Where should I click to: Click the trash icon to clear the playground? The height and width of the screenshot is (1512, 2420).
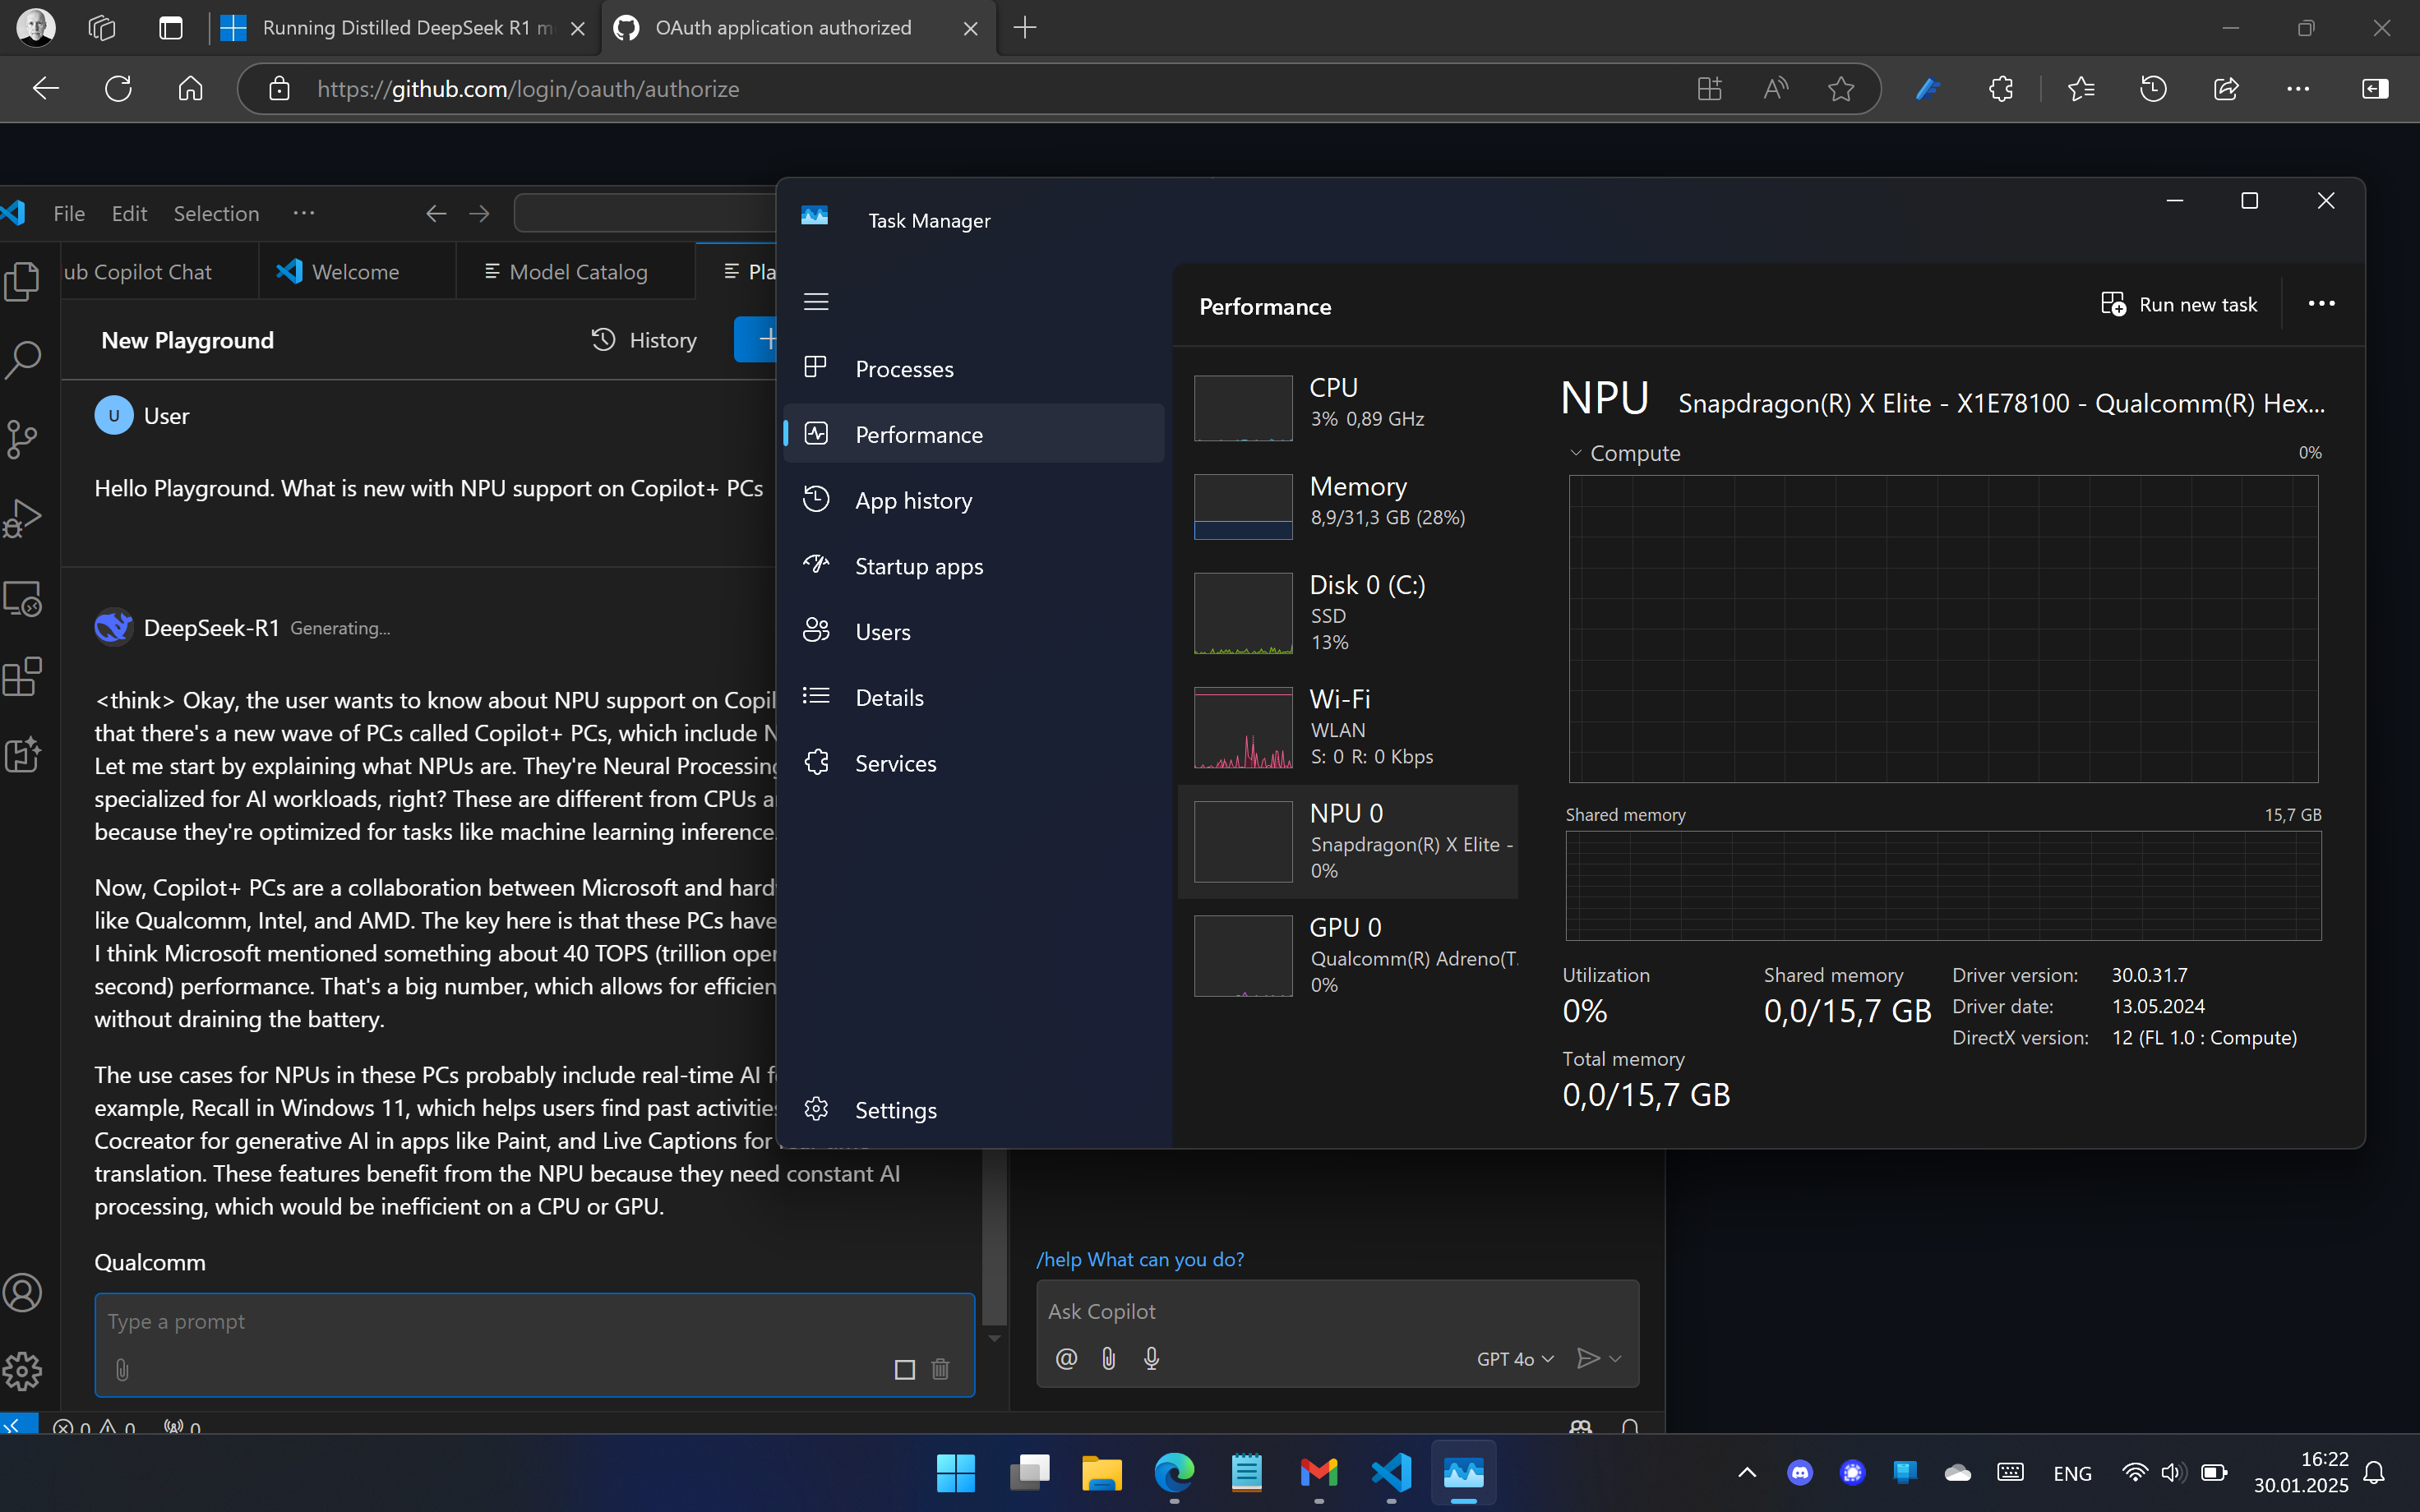coord(940,1369)
